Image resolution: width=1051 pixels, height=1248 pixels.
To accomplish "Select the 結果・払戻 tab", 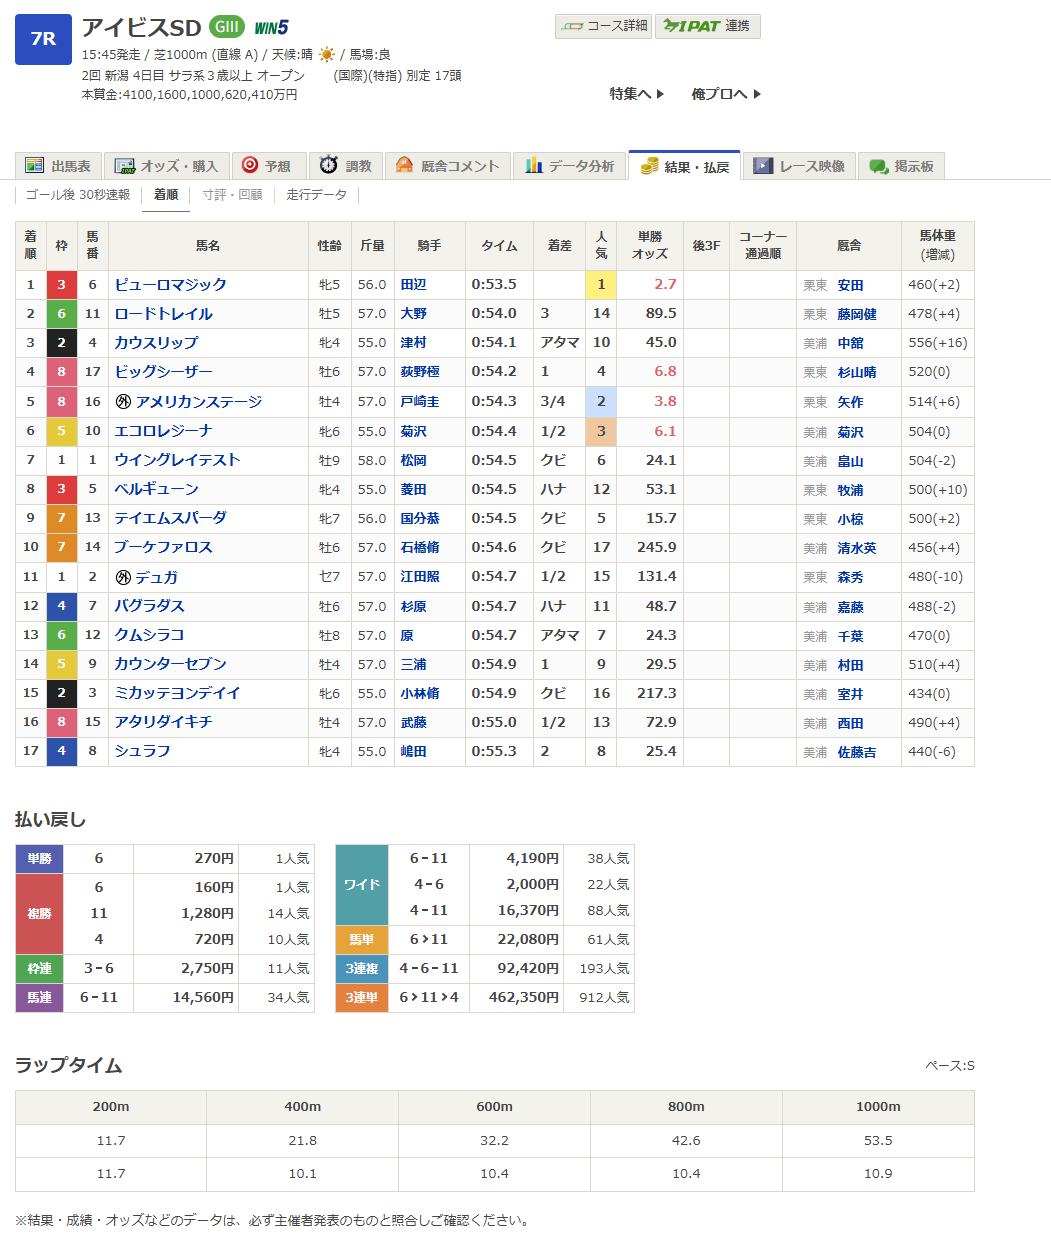I will coord(685,166).
